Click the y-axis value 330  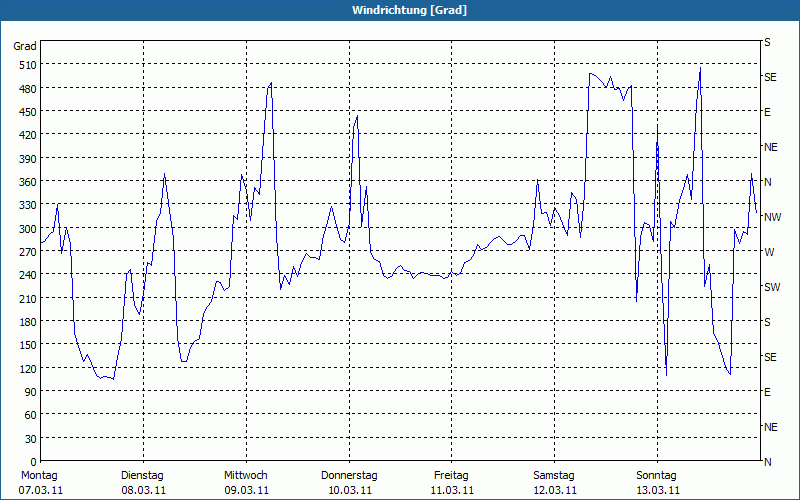[28, 205]
